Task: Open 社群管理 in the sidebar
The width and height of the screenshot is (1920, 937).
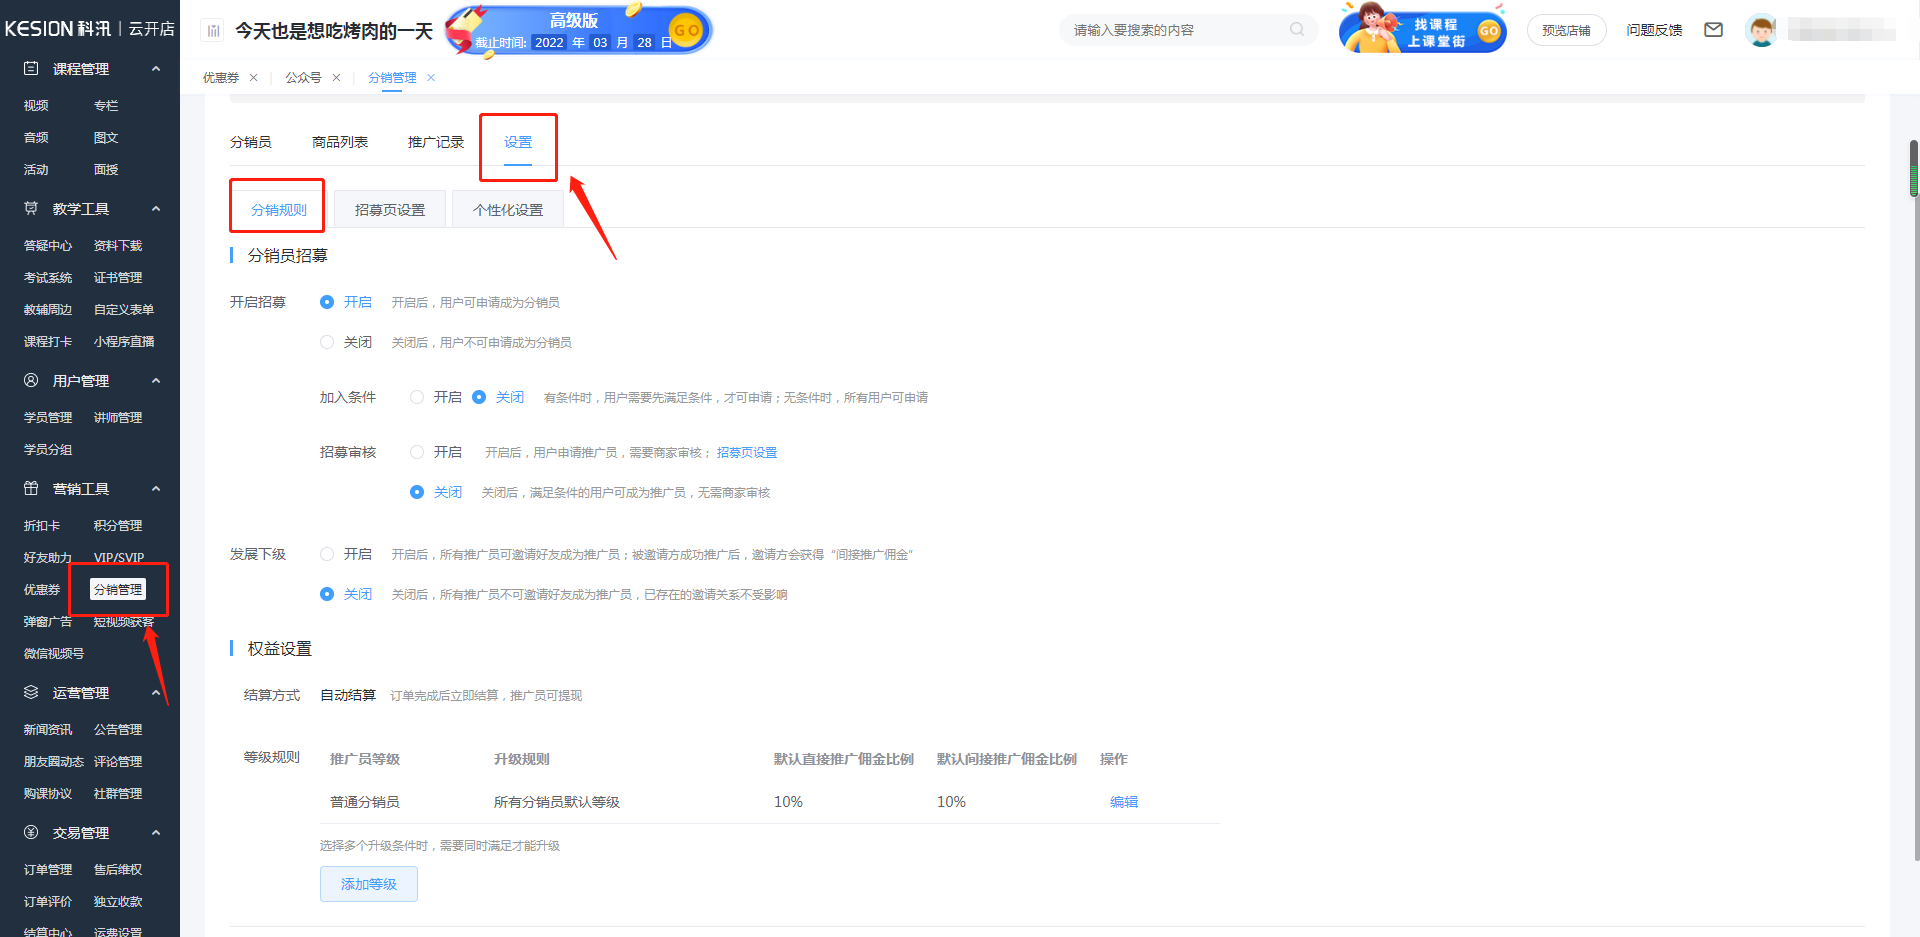Action: 118,794
